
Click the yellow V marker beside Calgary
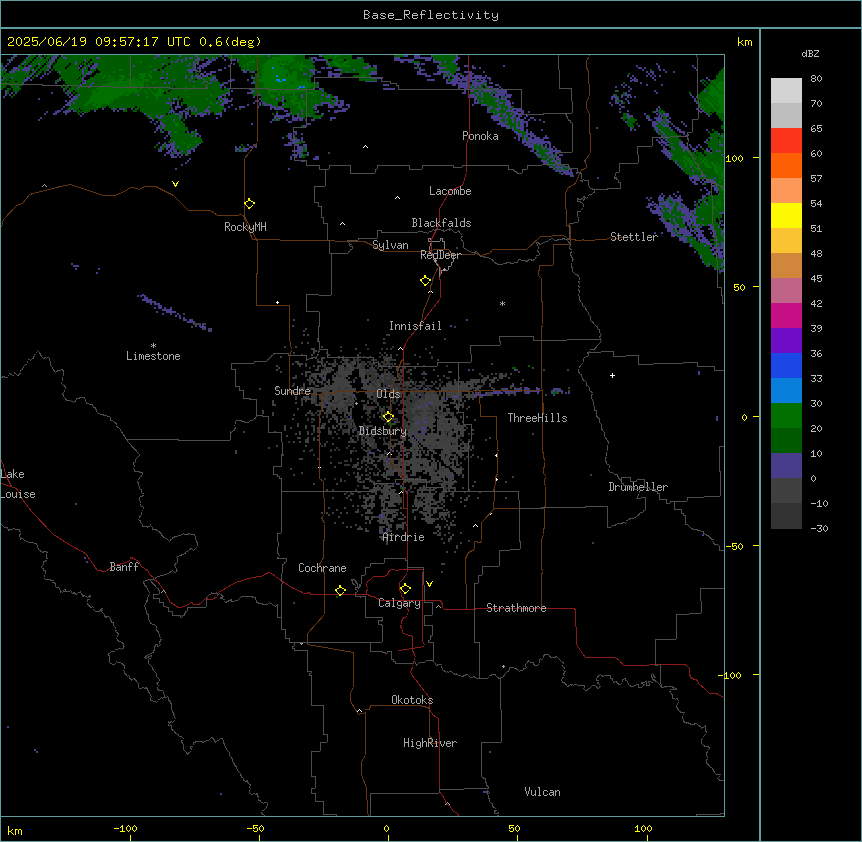pyautogui.click(x=429, y=584)
